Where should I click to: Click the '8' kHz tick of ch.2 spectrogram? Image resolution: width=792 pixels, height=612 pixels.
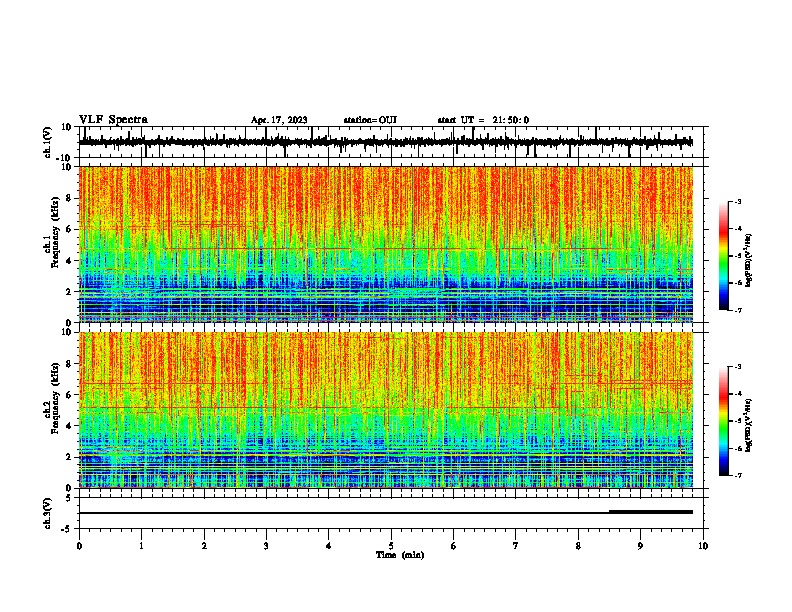pos(69,363)
